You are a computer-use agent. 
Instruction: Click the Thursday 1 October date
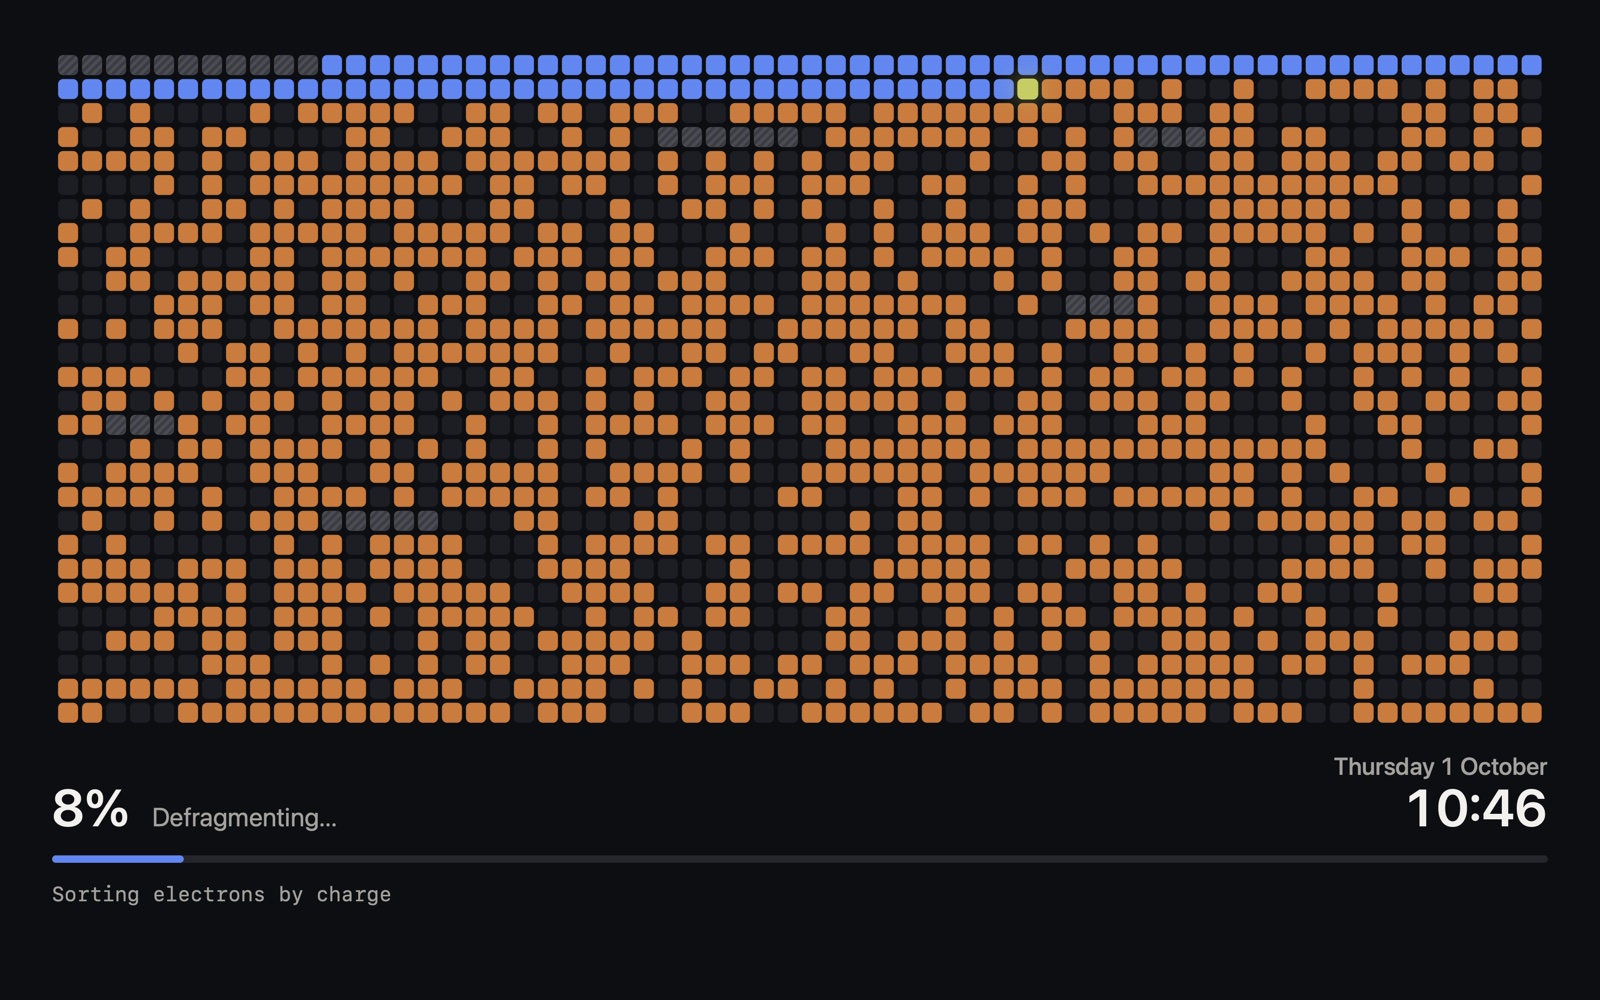pyautogui.click(x=1440, y=767)
